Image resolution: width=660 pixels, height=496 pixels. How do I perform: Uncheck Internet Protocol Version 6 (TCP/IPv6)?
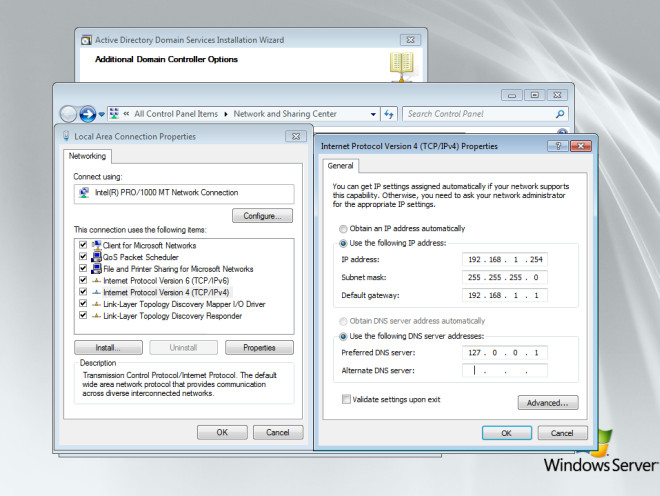[x=83, y=280]
